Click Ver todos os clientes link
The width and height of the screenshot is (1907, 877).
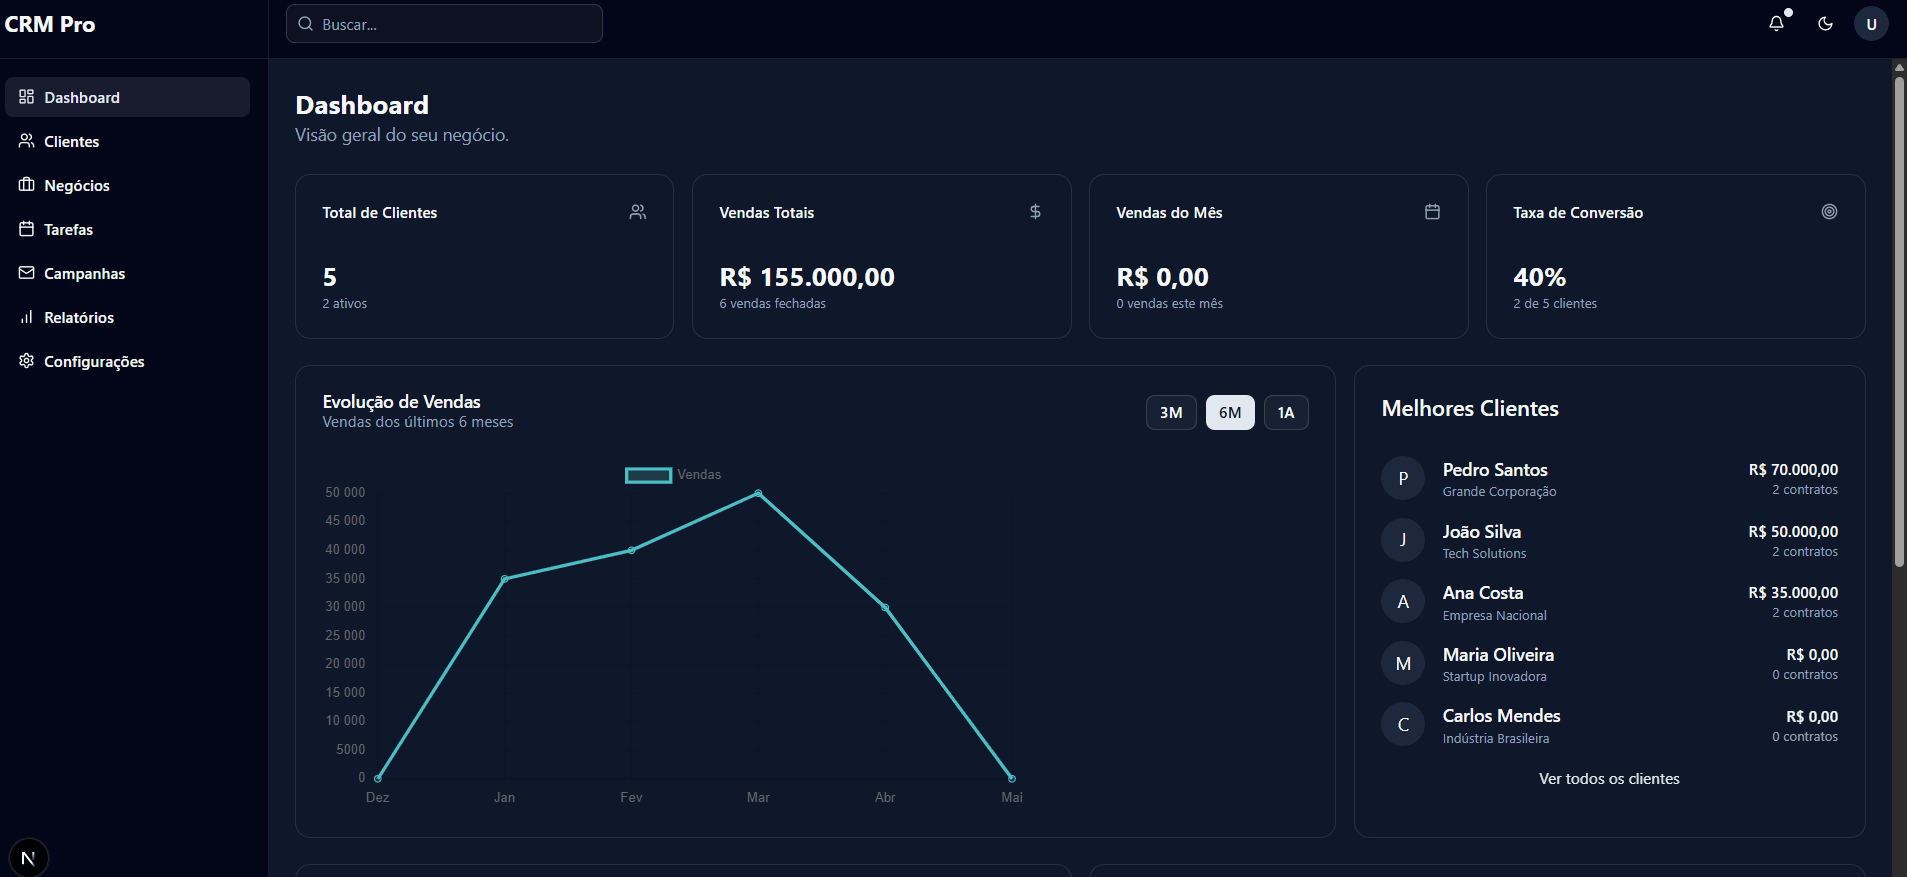[1609, 779]
